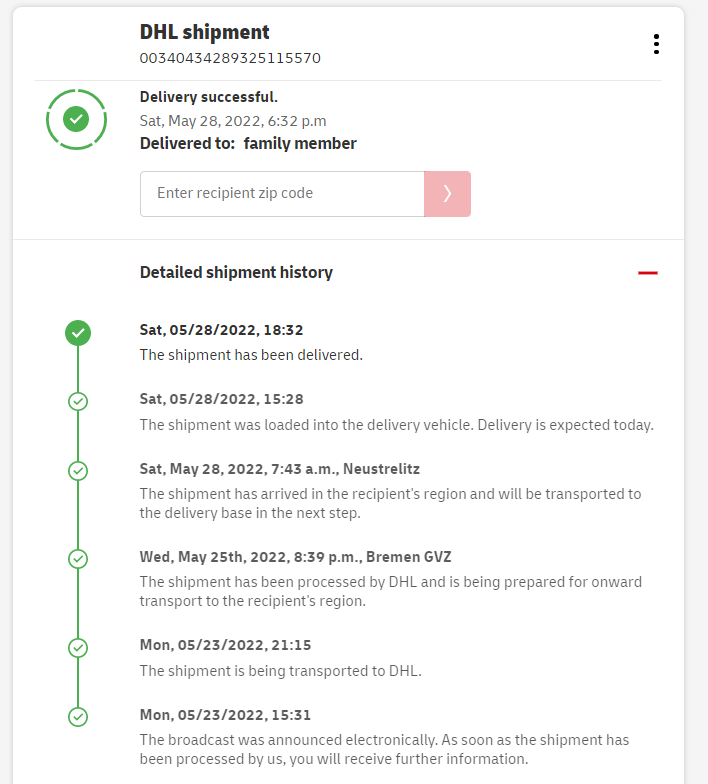Open the three-dot shipment options menu

tap(656, 44)
